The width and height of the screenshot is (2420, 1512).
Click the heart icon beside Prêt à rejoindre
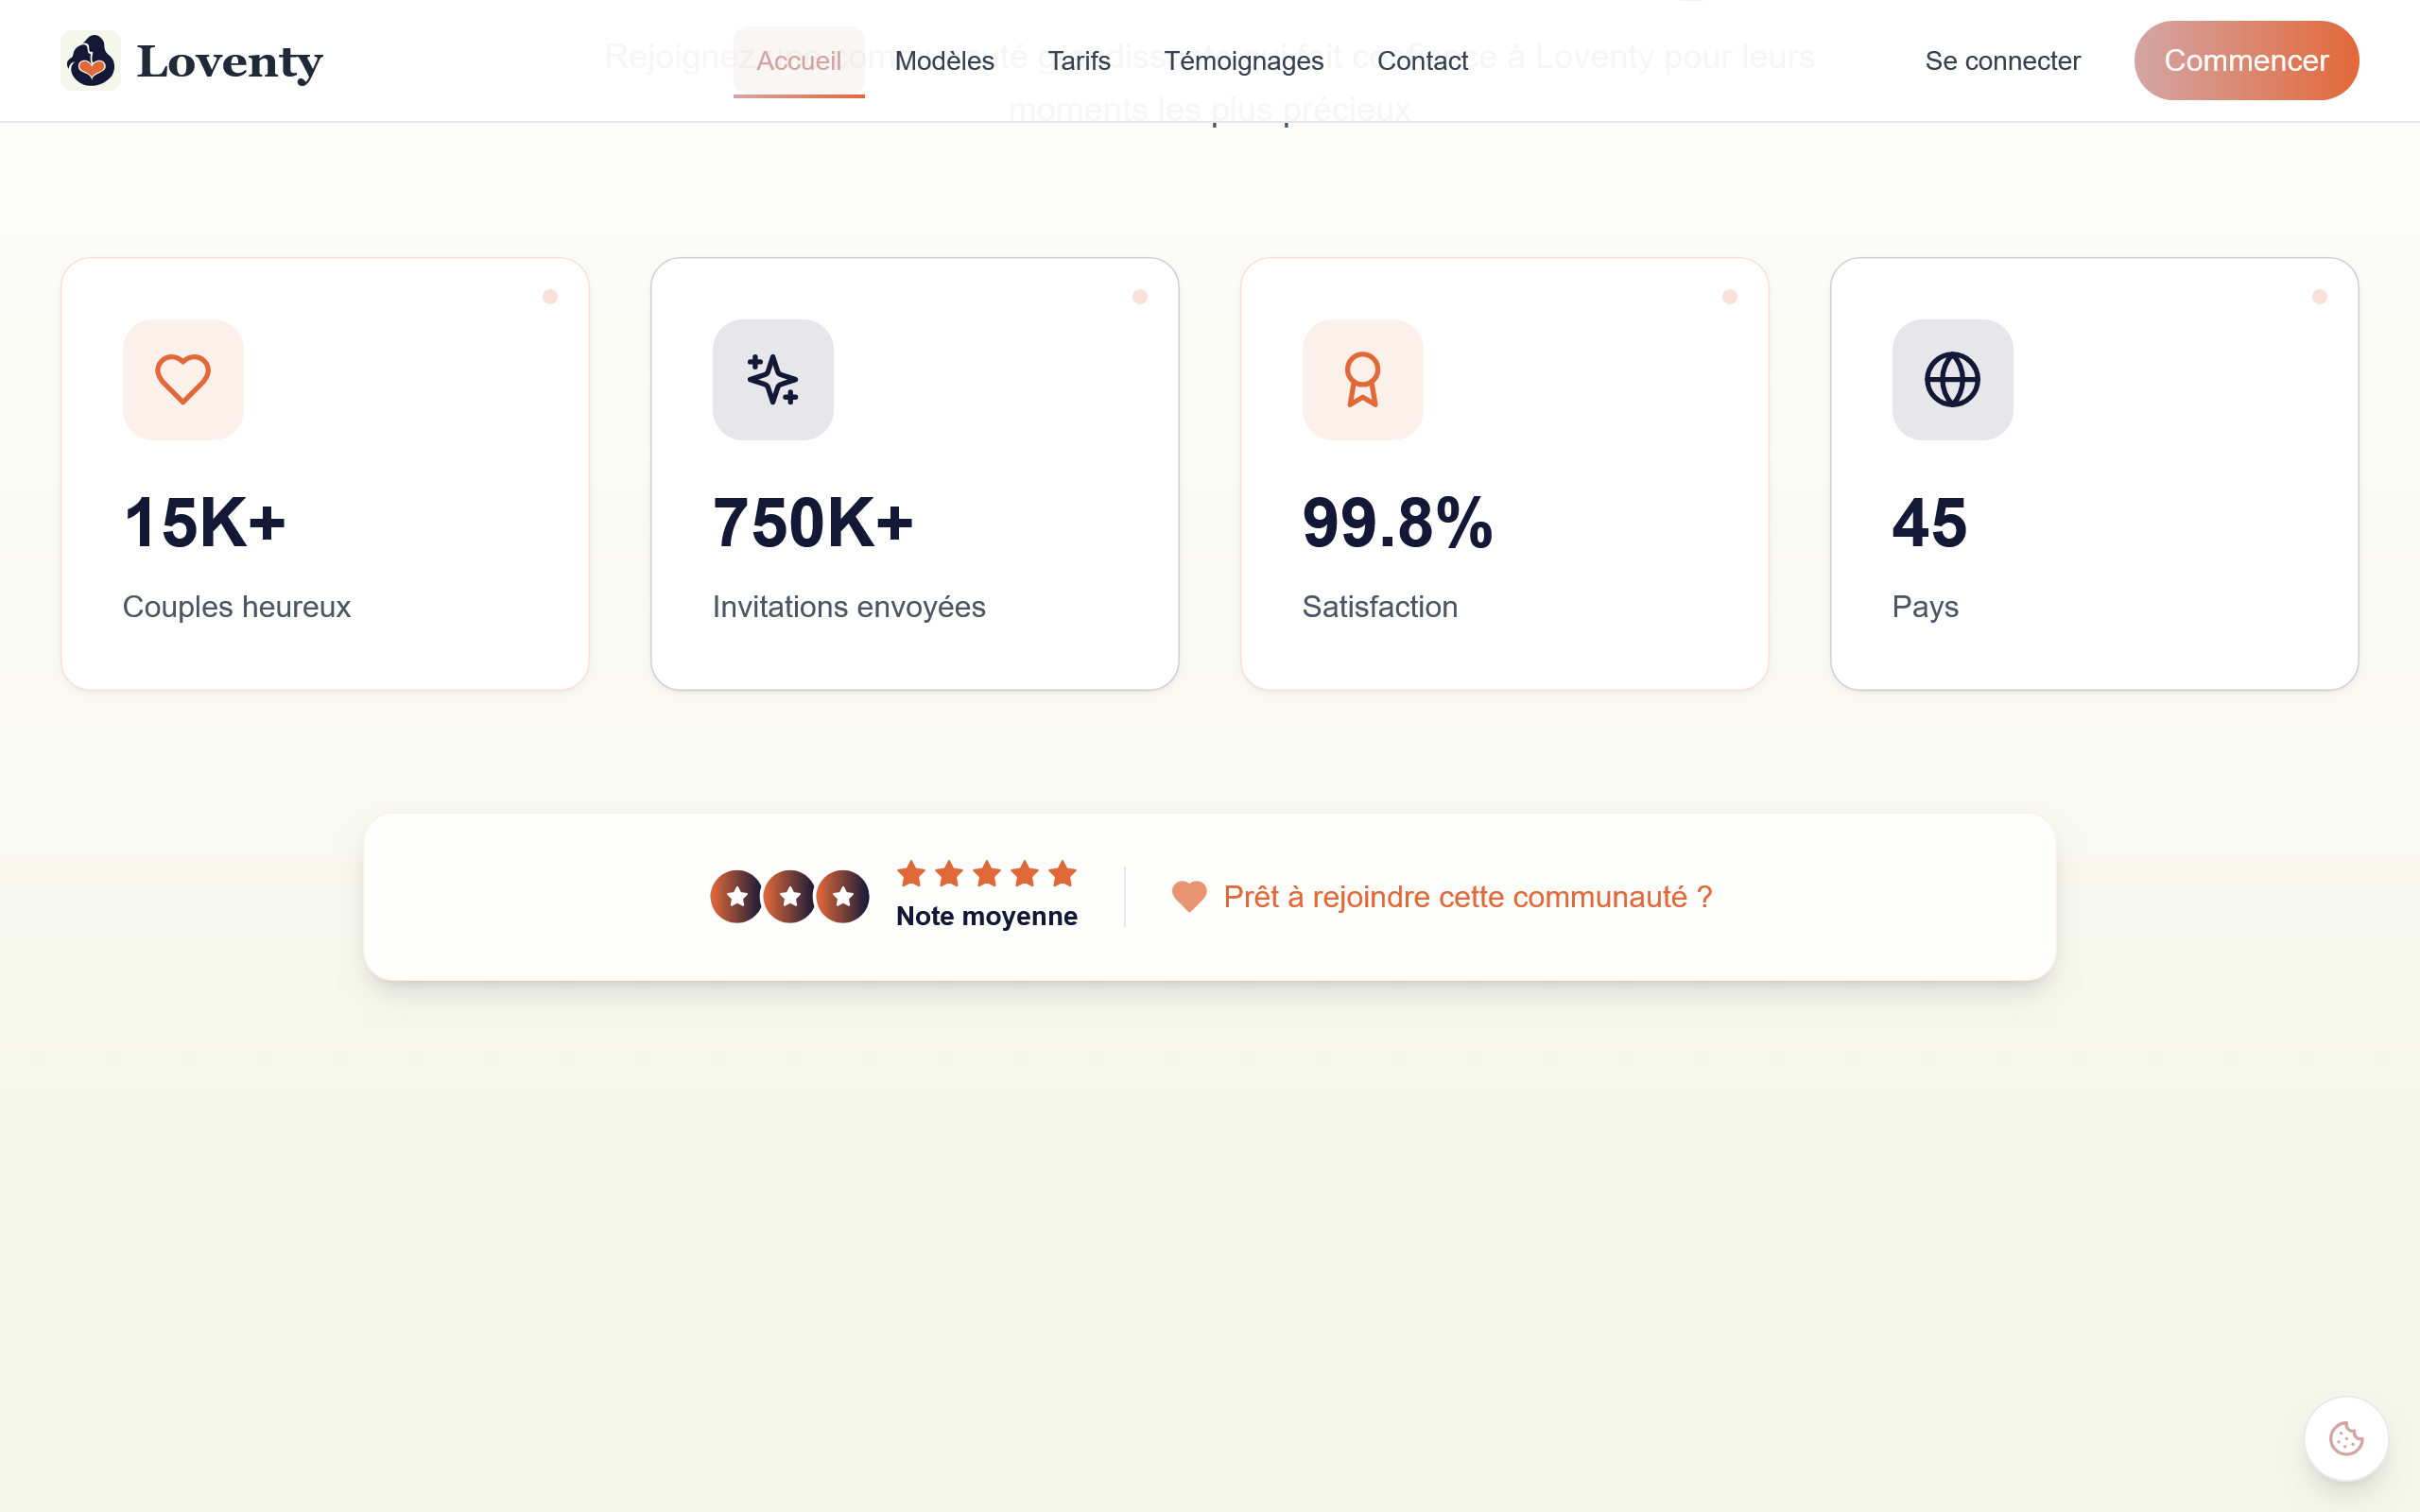tap(1189, 896)
